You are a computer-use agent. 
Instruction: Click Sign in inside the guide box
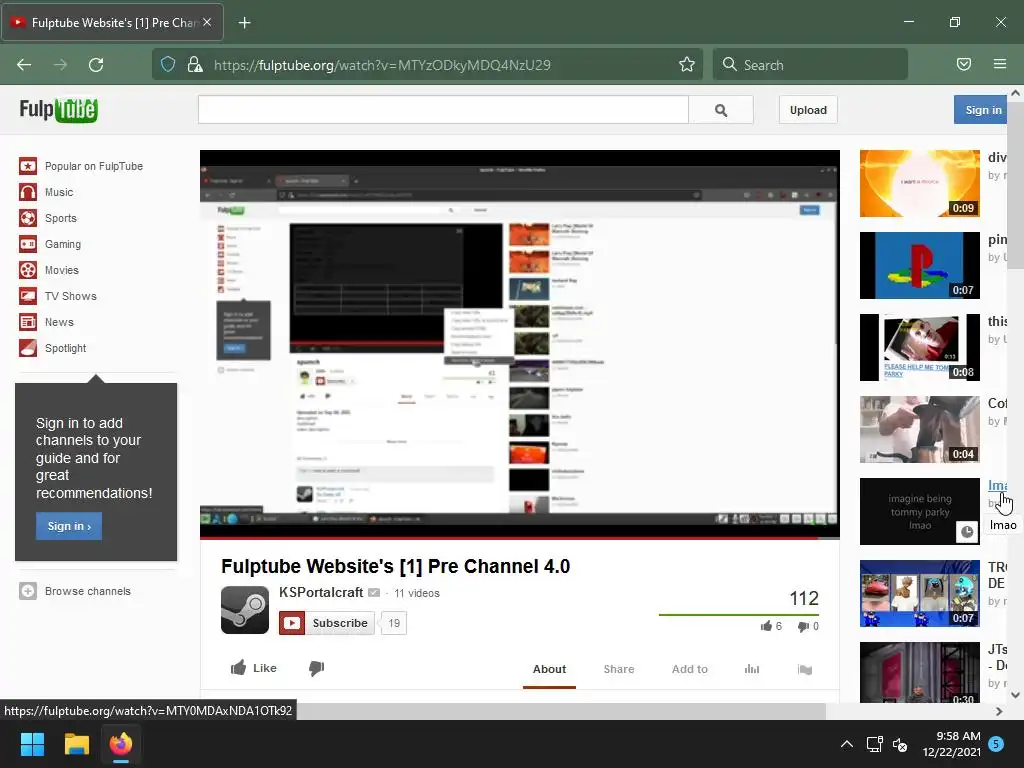coord(69,526)
